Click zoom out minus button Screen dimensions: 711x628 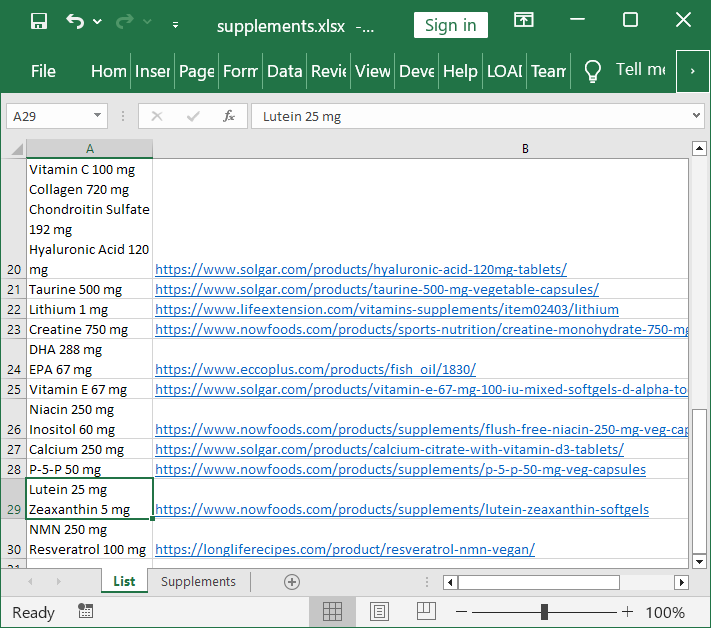coord(461,612)
